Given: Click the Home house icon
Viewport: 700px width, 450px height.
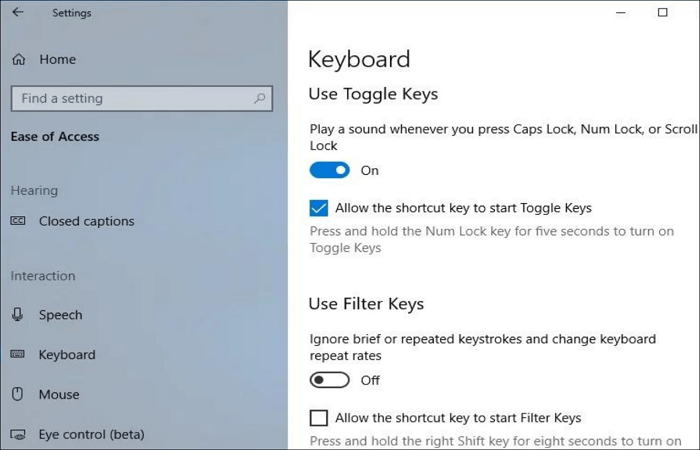Looking at the screenshot, I should tap(18, 60).
